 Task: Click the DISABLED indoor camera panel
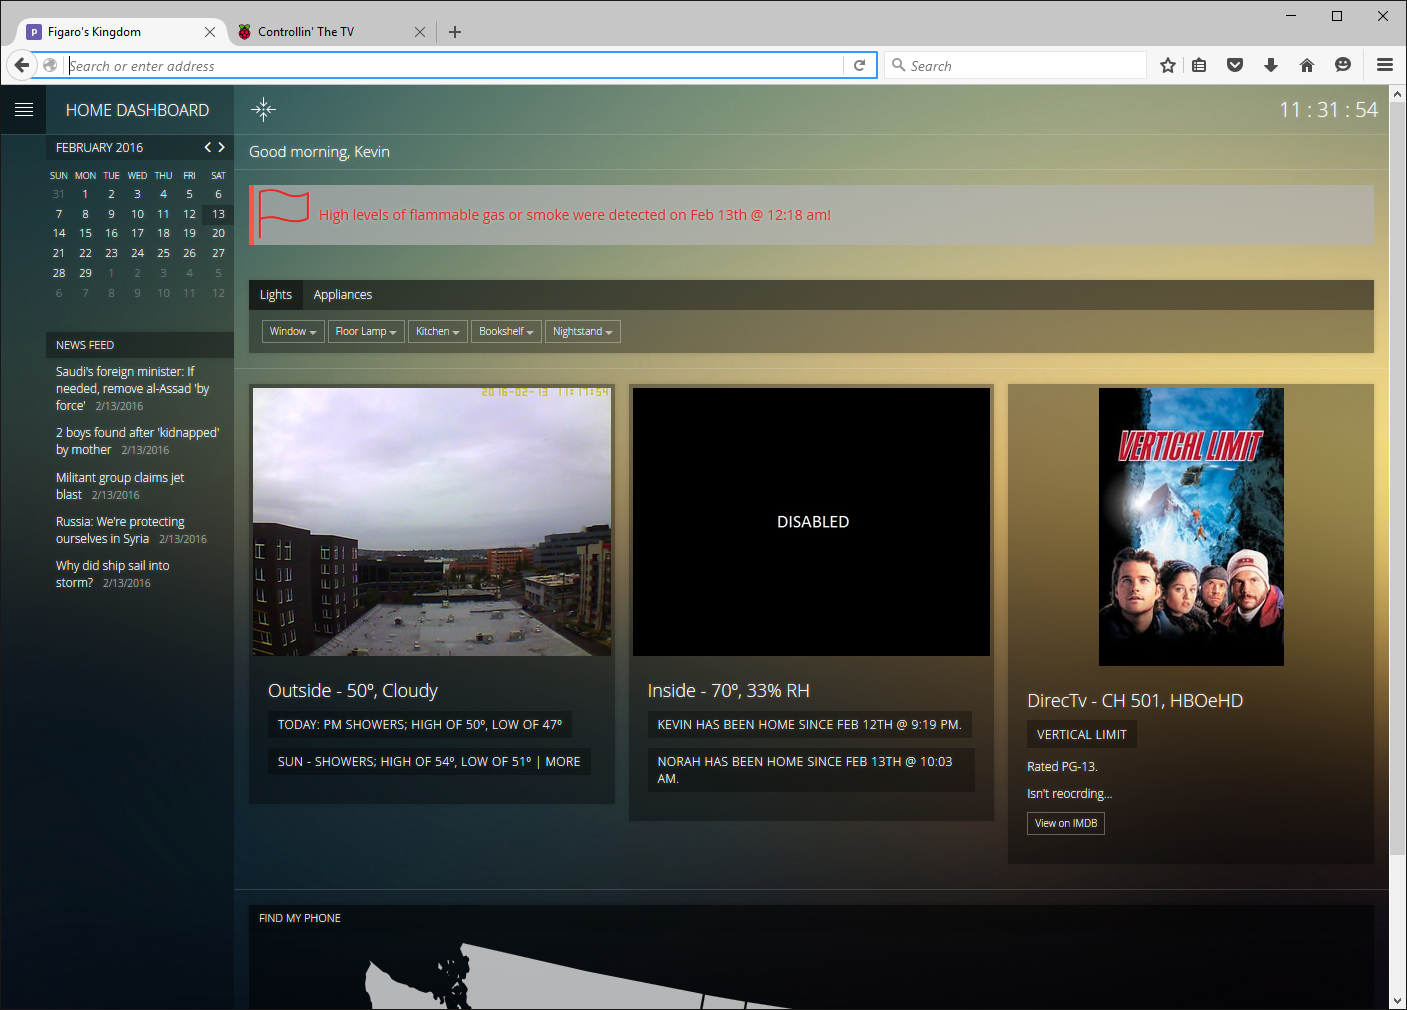point(812,522)
